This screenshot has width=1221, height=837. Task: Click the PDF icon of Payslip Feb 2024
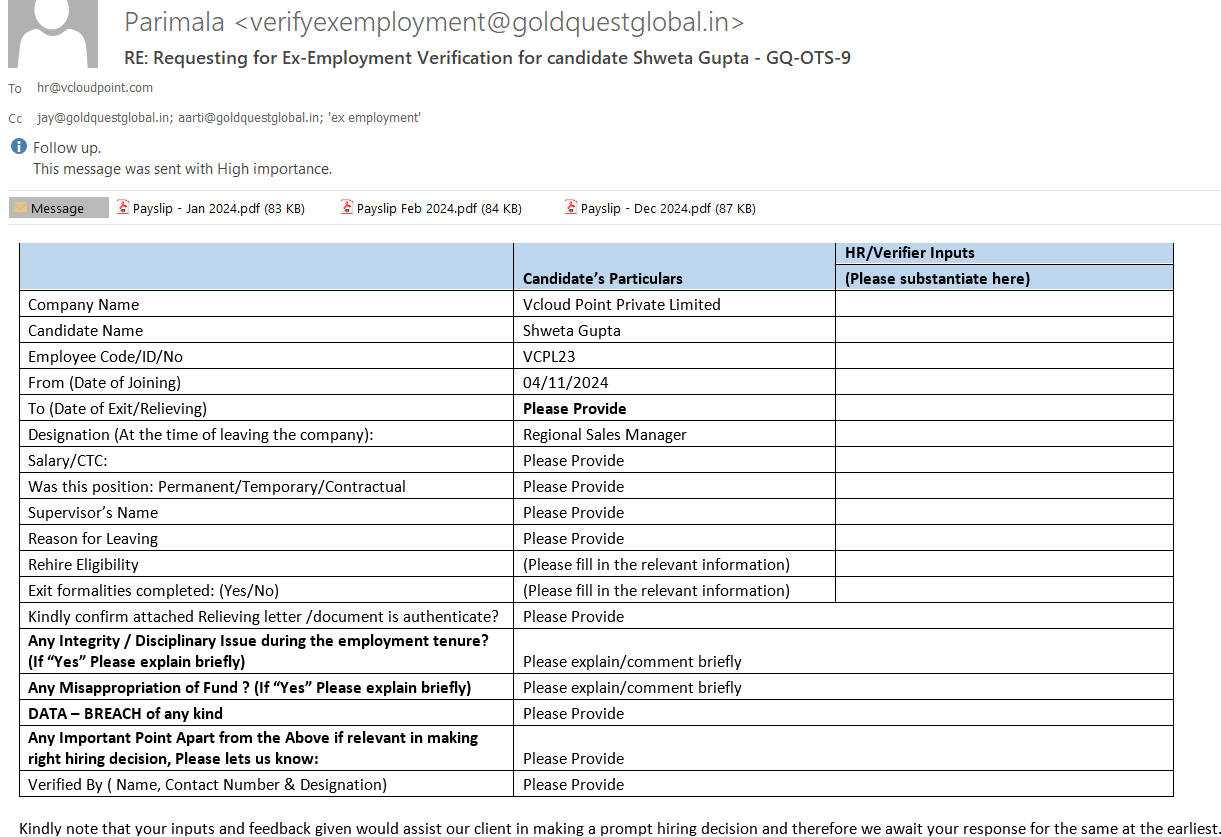[x=347, y=208]
